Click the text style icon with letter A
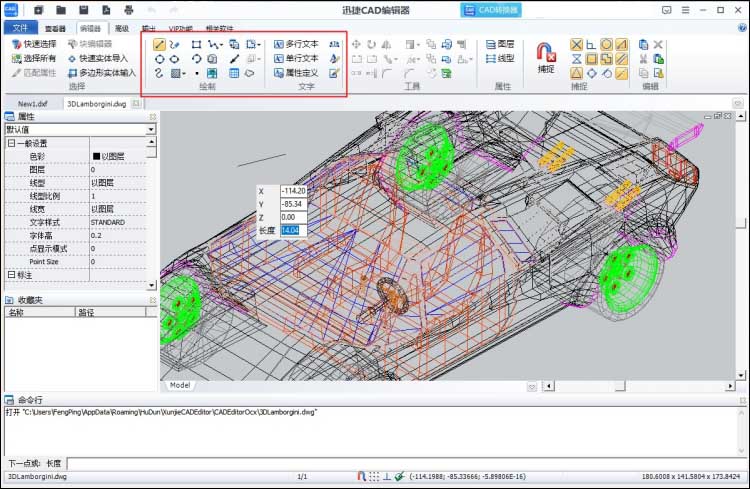The height and width of the screenshot is (489, 750). pyautogui.click(x=334, y=59)
